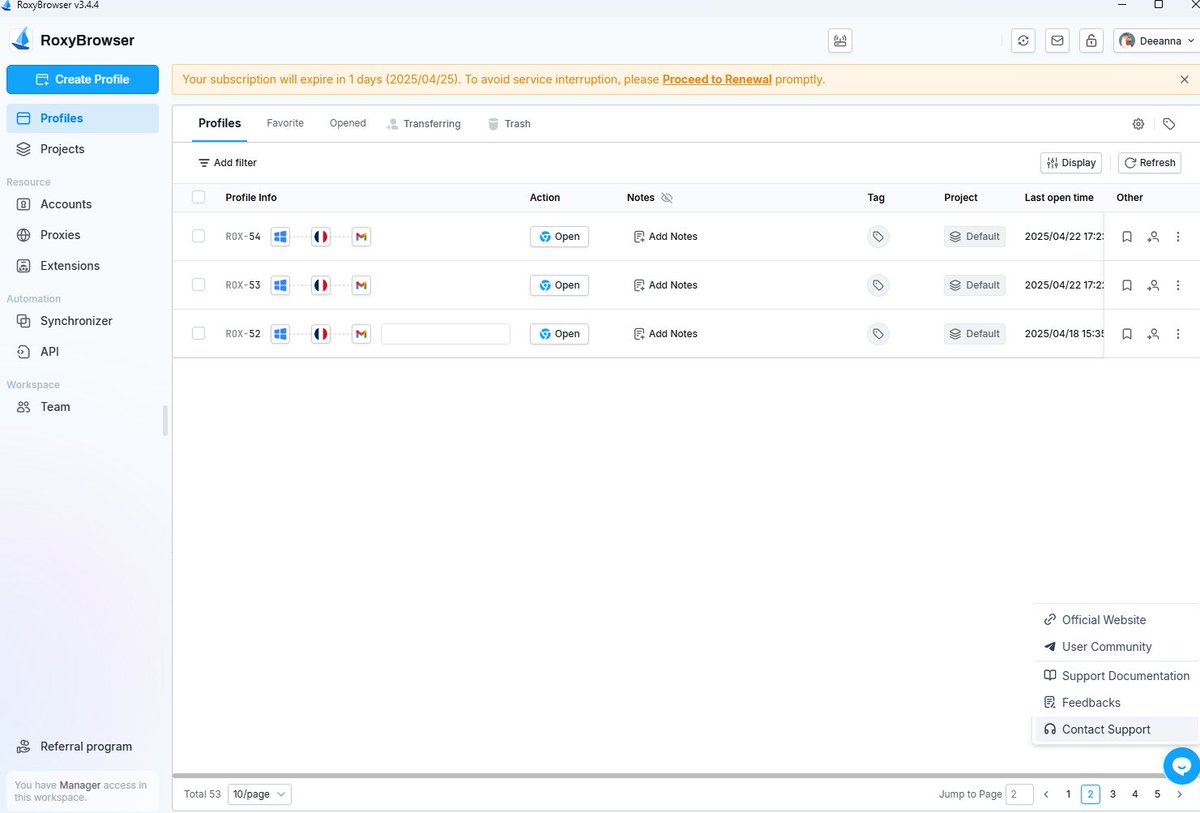Click the tag icon for ROX-53
1200x813 pixels.
[878, 285]
